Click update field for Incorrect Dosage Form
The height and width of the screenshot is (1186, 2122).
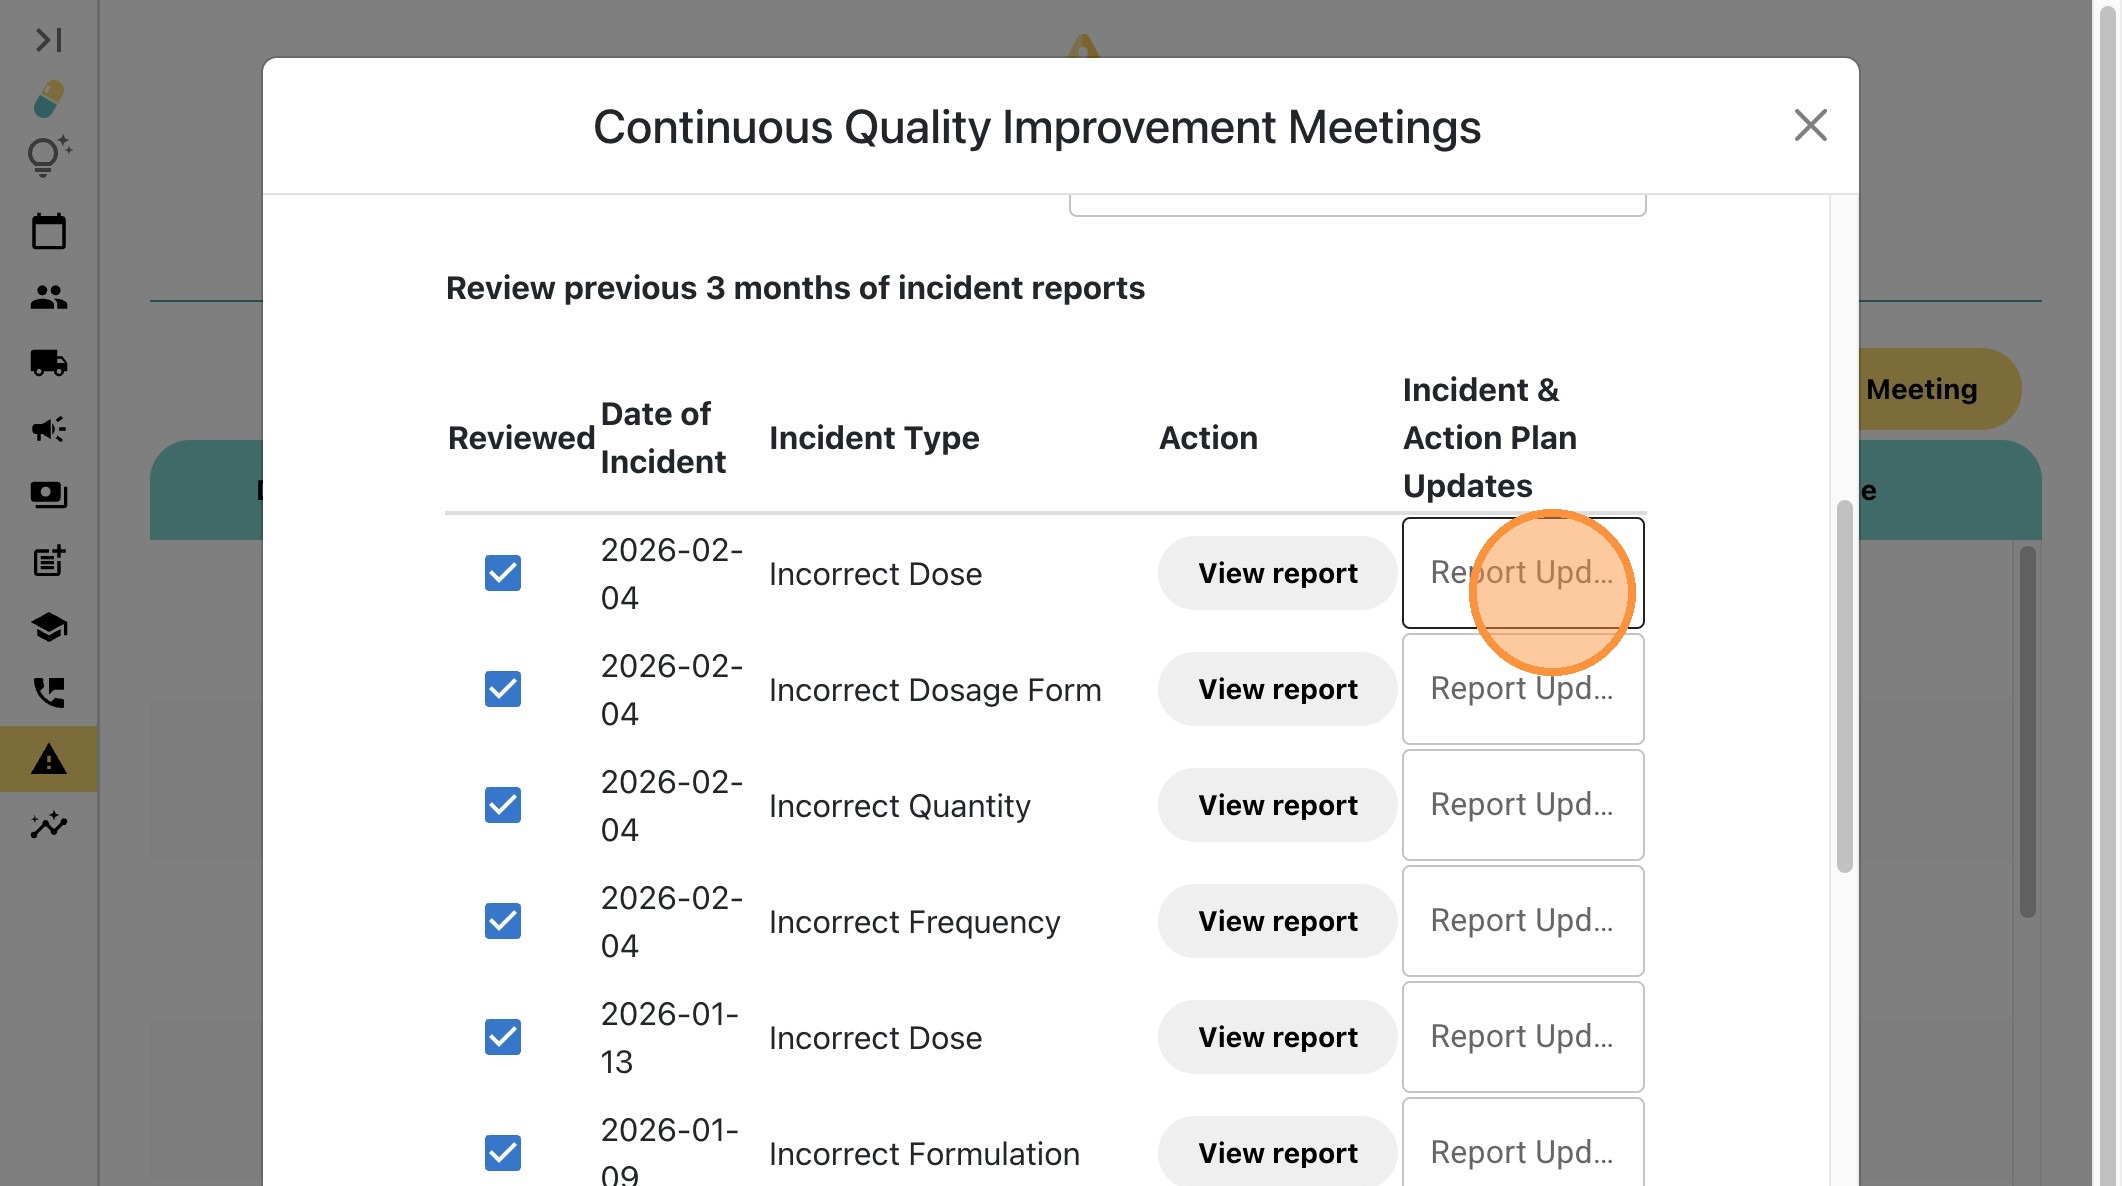coord(1522,689)
